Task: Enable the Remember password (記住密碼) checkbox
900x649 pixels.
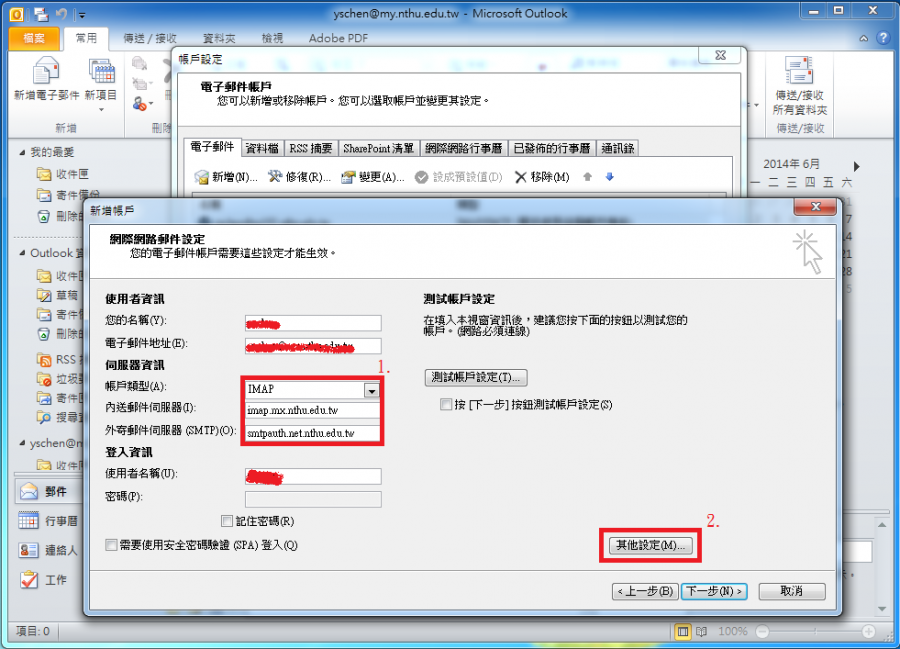Action: [x=227, y=521]
